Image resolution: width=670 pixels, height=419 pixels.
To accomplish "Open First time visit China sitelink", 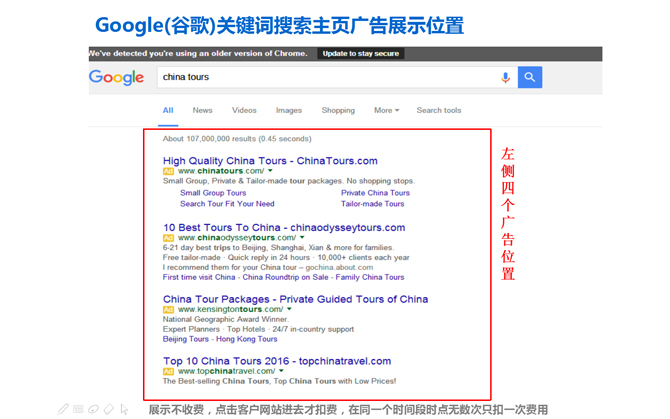I will [199, 278].
